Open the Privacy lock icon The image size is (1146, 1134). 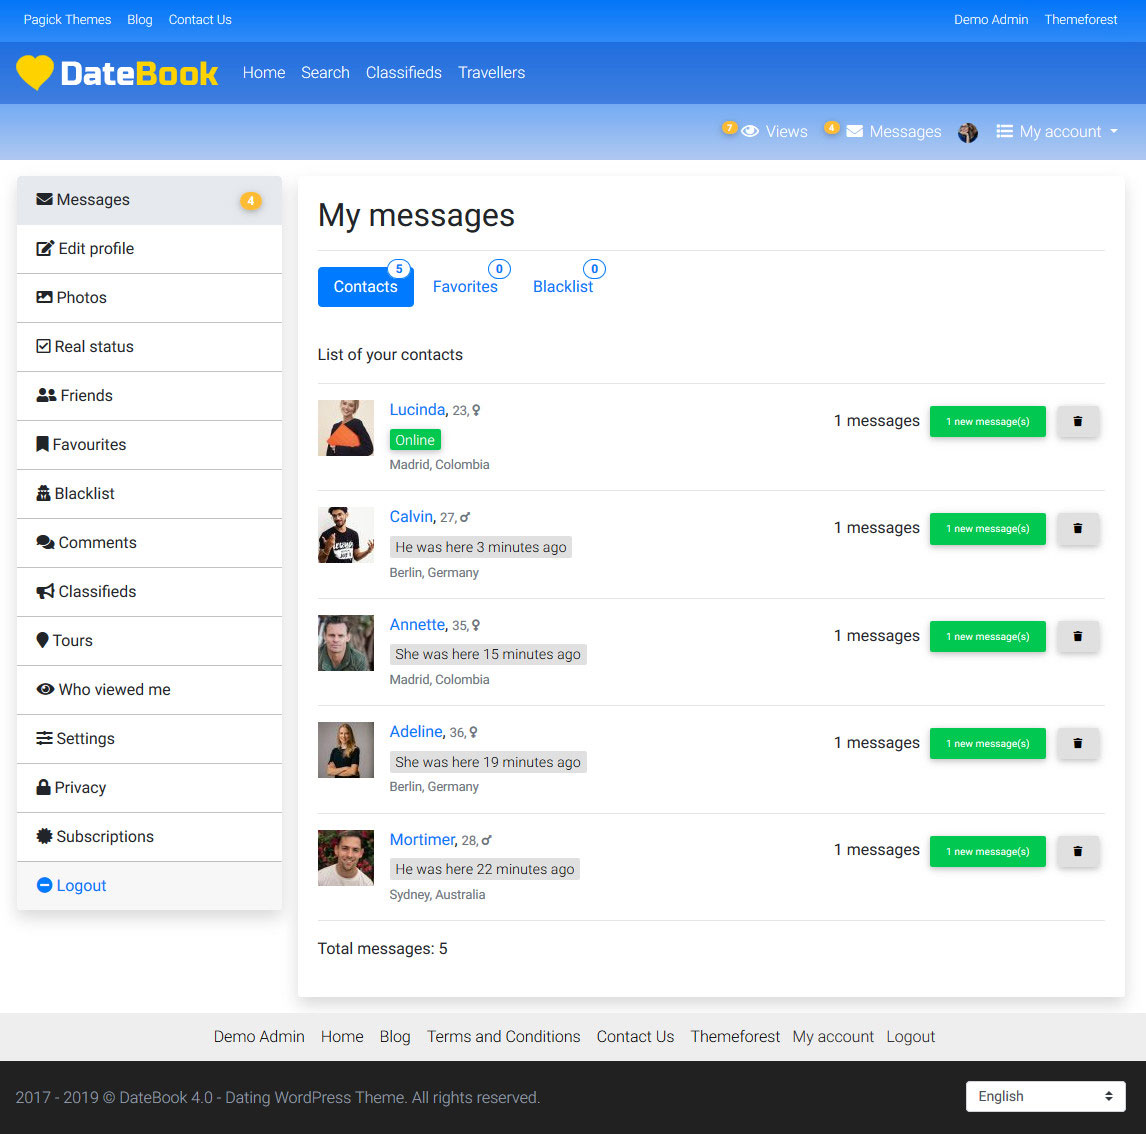[44, 787]
